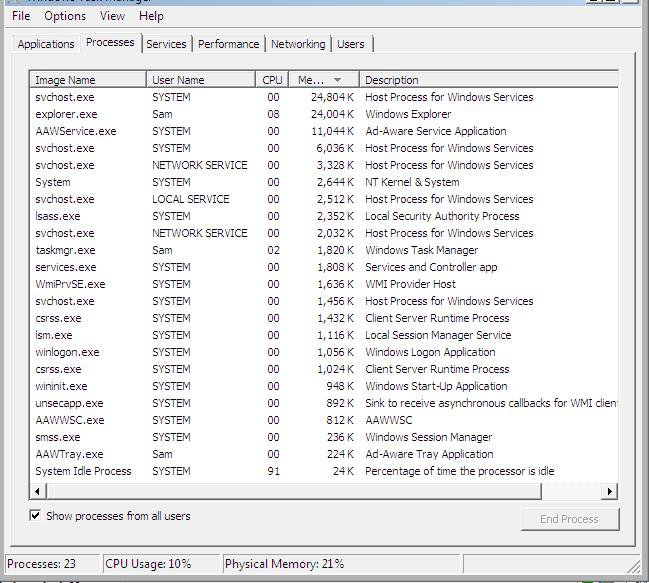Click the horizontal scrollbar left arrow
The height and width of the screenshot is (583, 649).
[38, 491]
